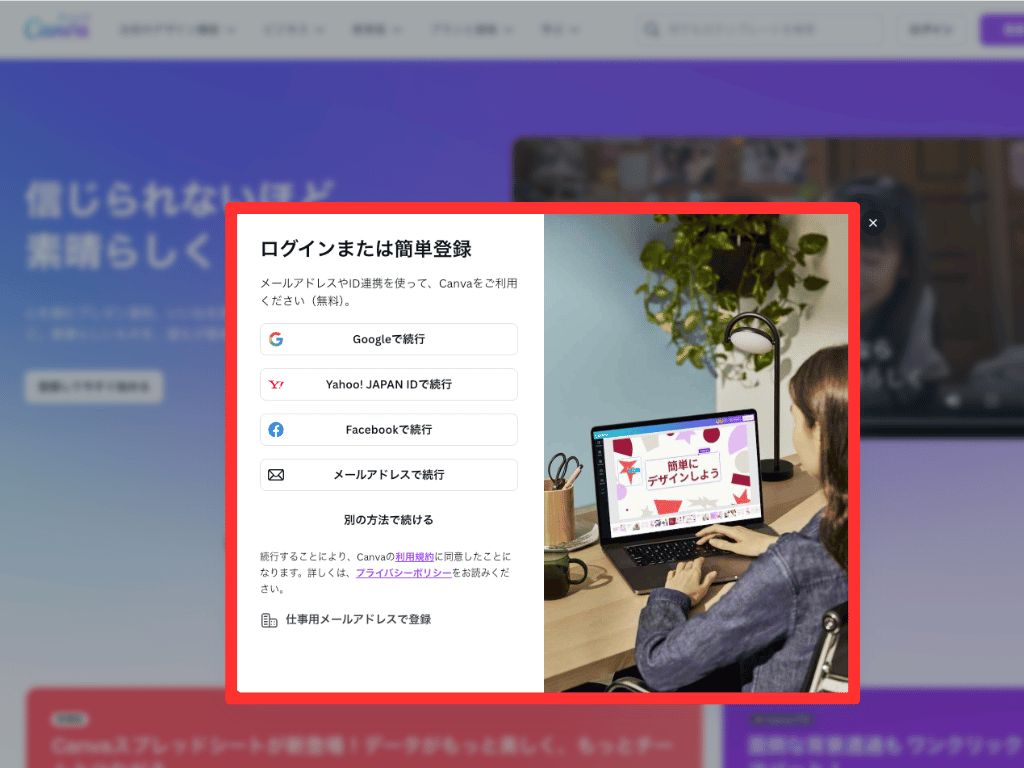Close the login dialog with X
1024x768 pixels.
873,223
